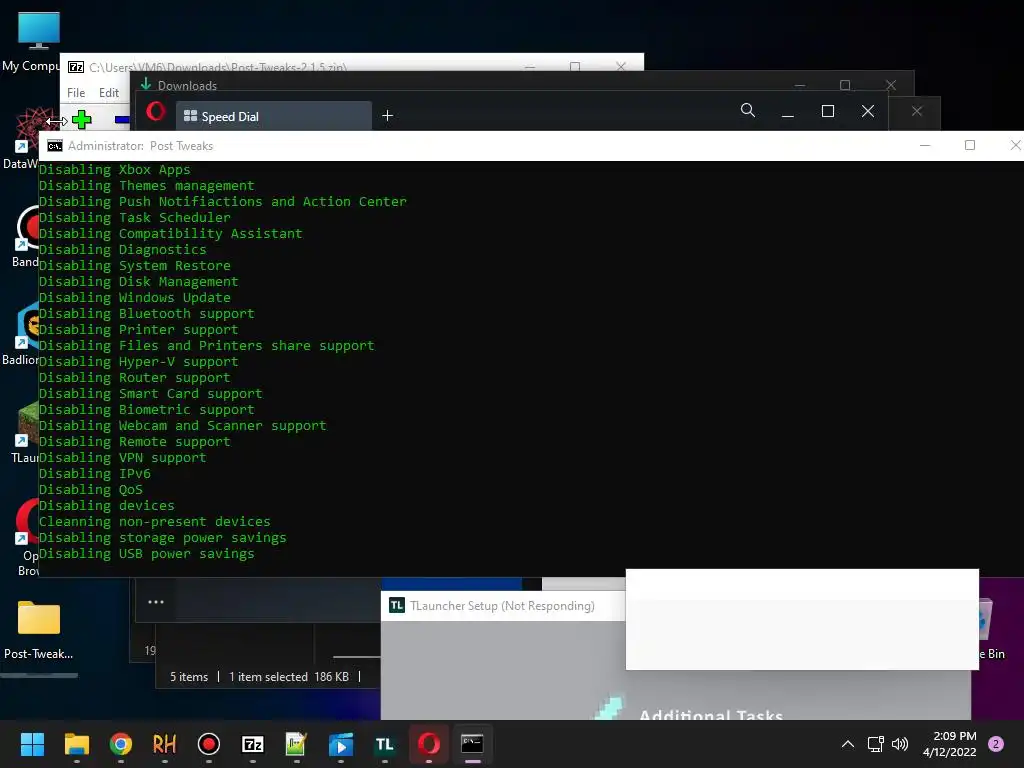Open the volume tray icon
Screen dimensions: 1024x768
900,744
